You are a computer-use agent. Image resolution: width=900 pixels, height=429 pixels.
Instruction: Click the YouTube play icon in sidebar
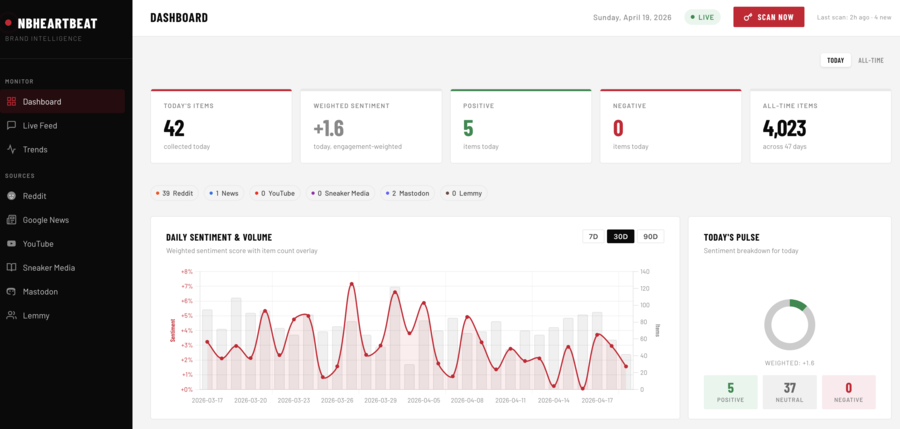[x=11, y=244]
